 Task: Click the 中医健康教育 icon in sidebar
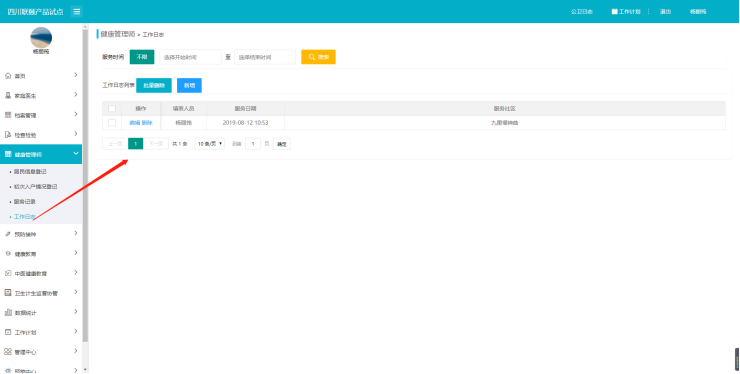pos(8,273)
